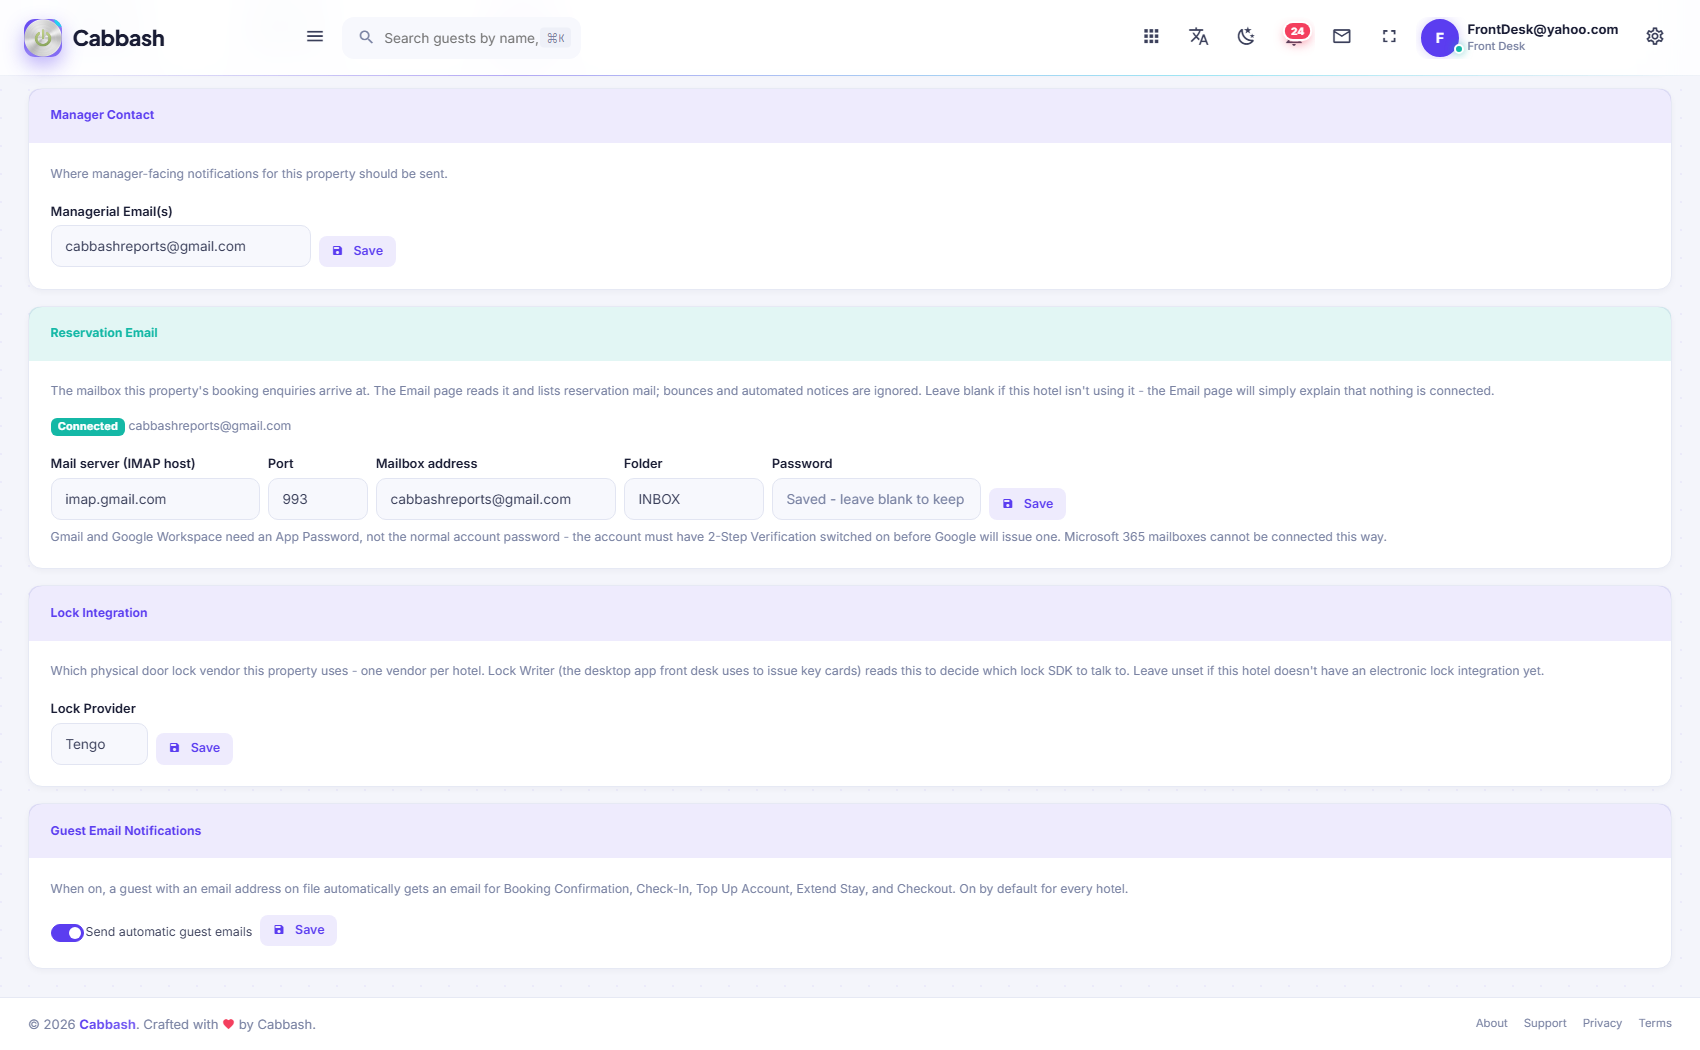1700x1050 pixels.
Task: Switch to dark mode moon icon
Action: point(1246,37)
